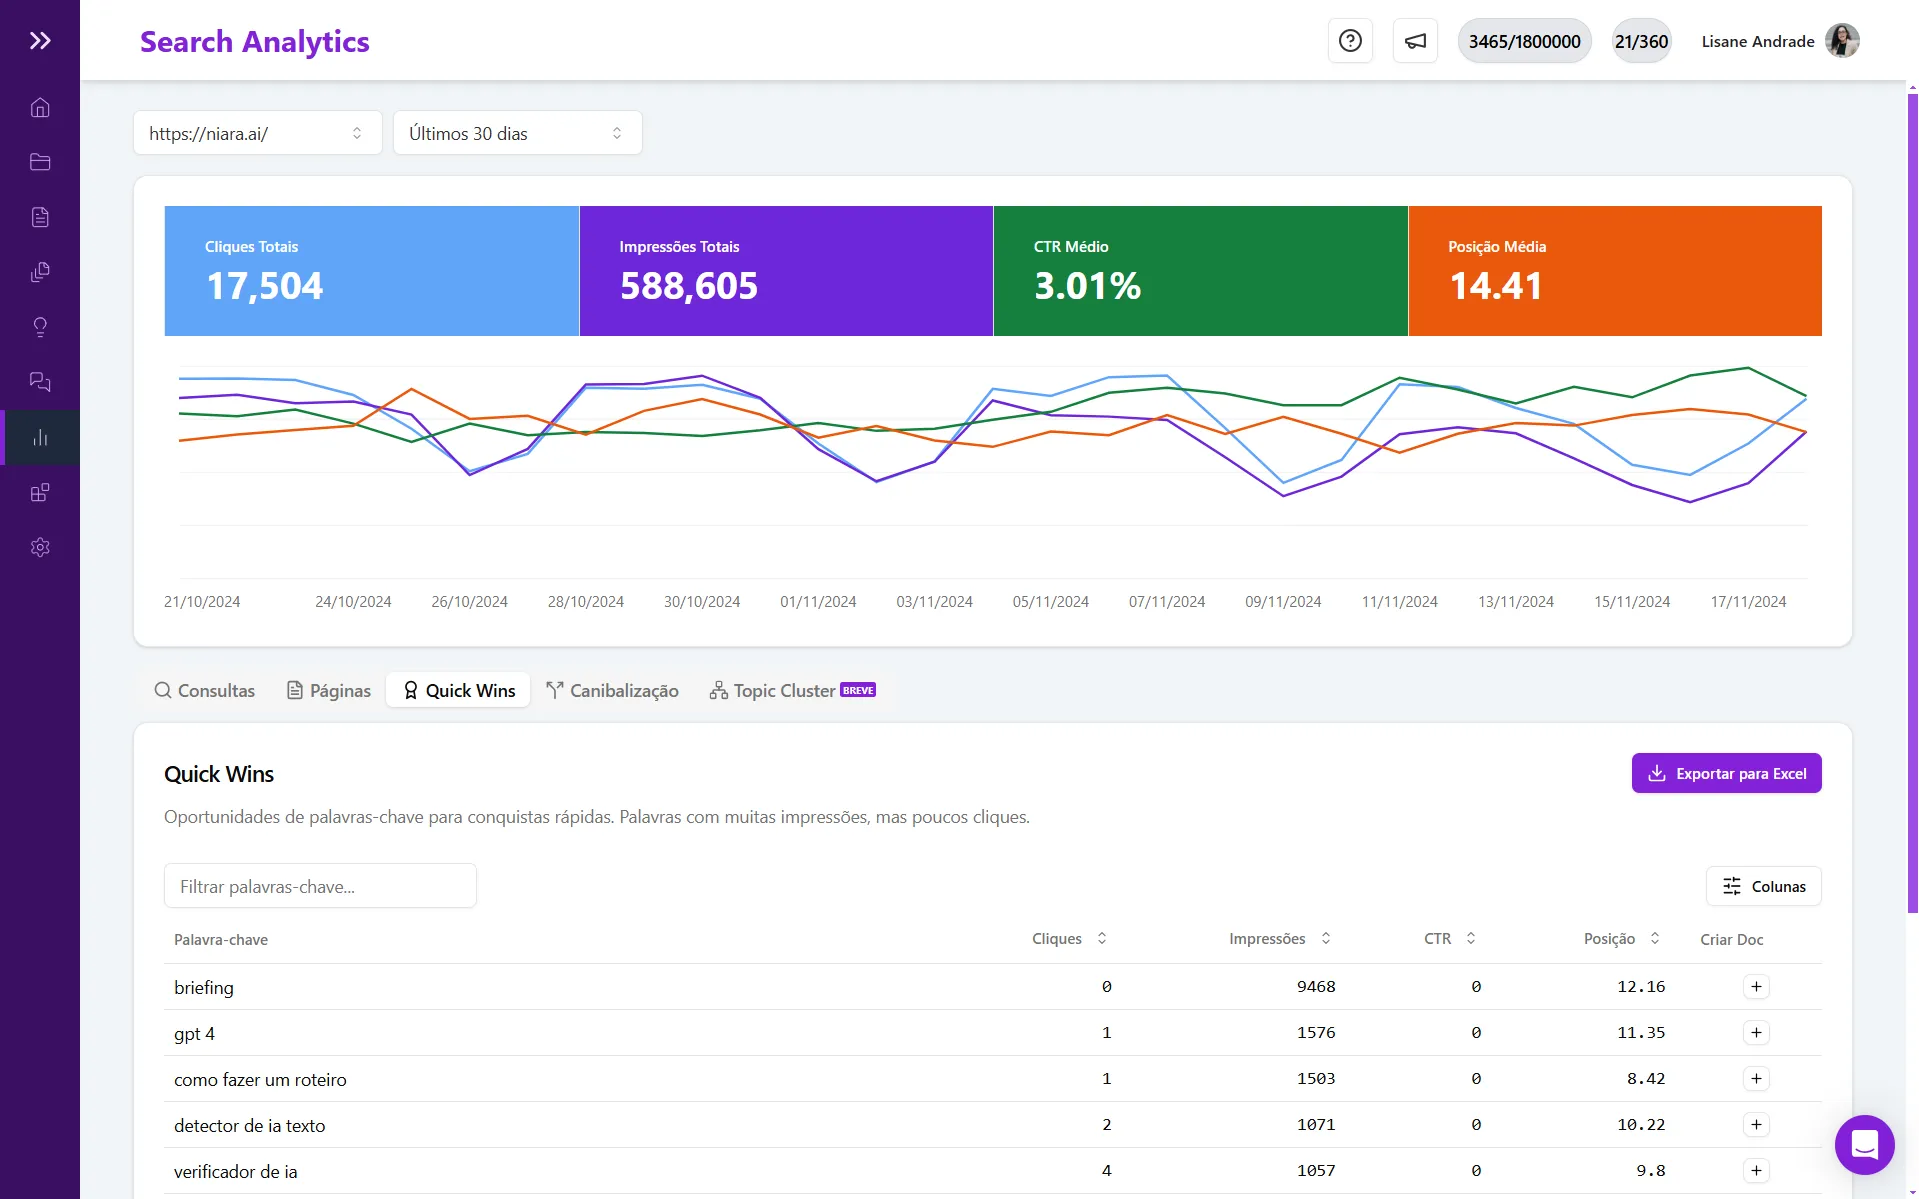Expand the sidebar with the double chevron
Viewport: 1919px width, 1199px height.
[40, 41]
